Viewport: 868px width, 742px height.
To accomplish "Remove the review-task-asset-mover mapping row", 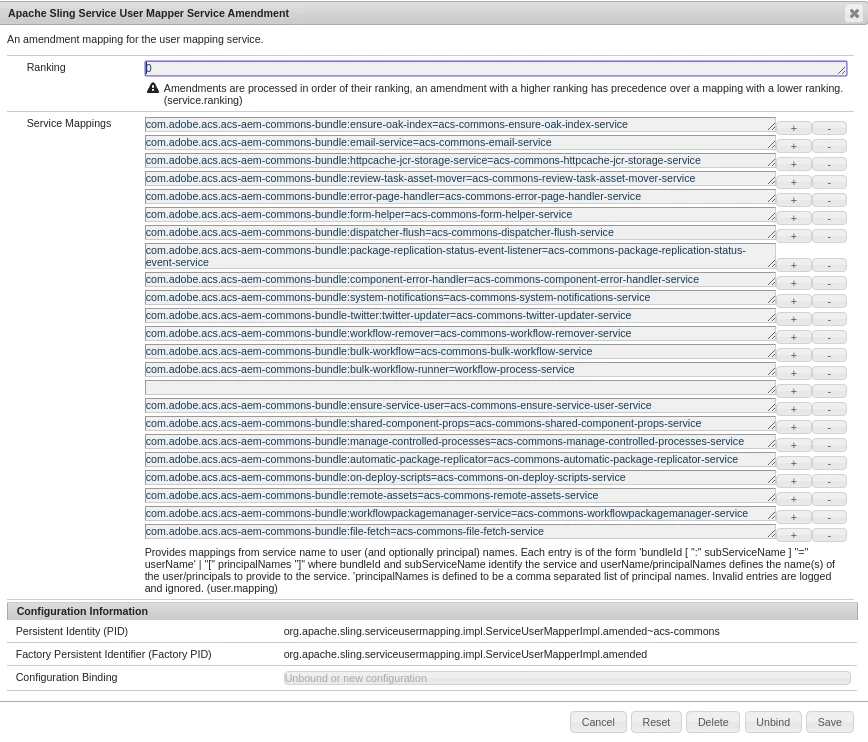I will (x=829, y=182).
